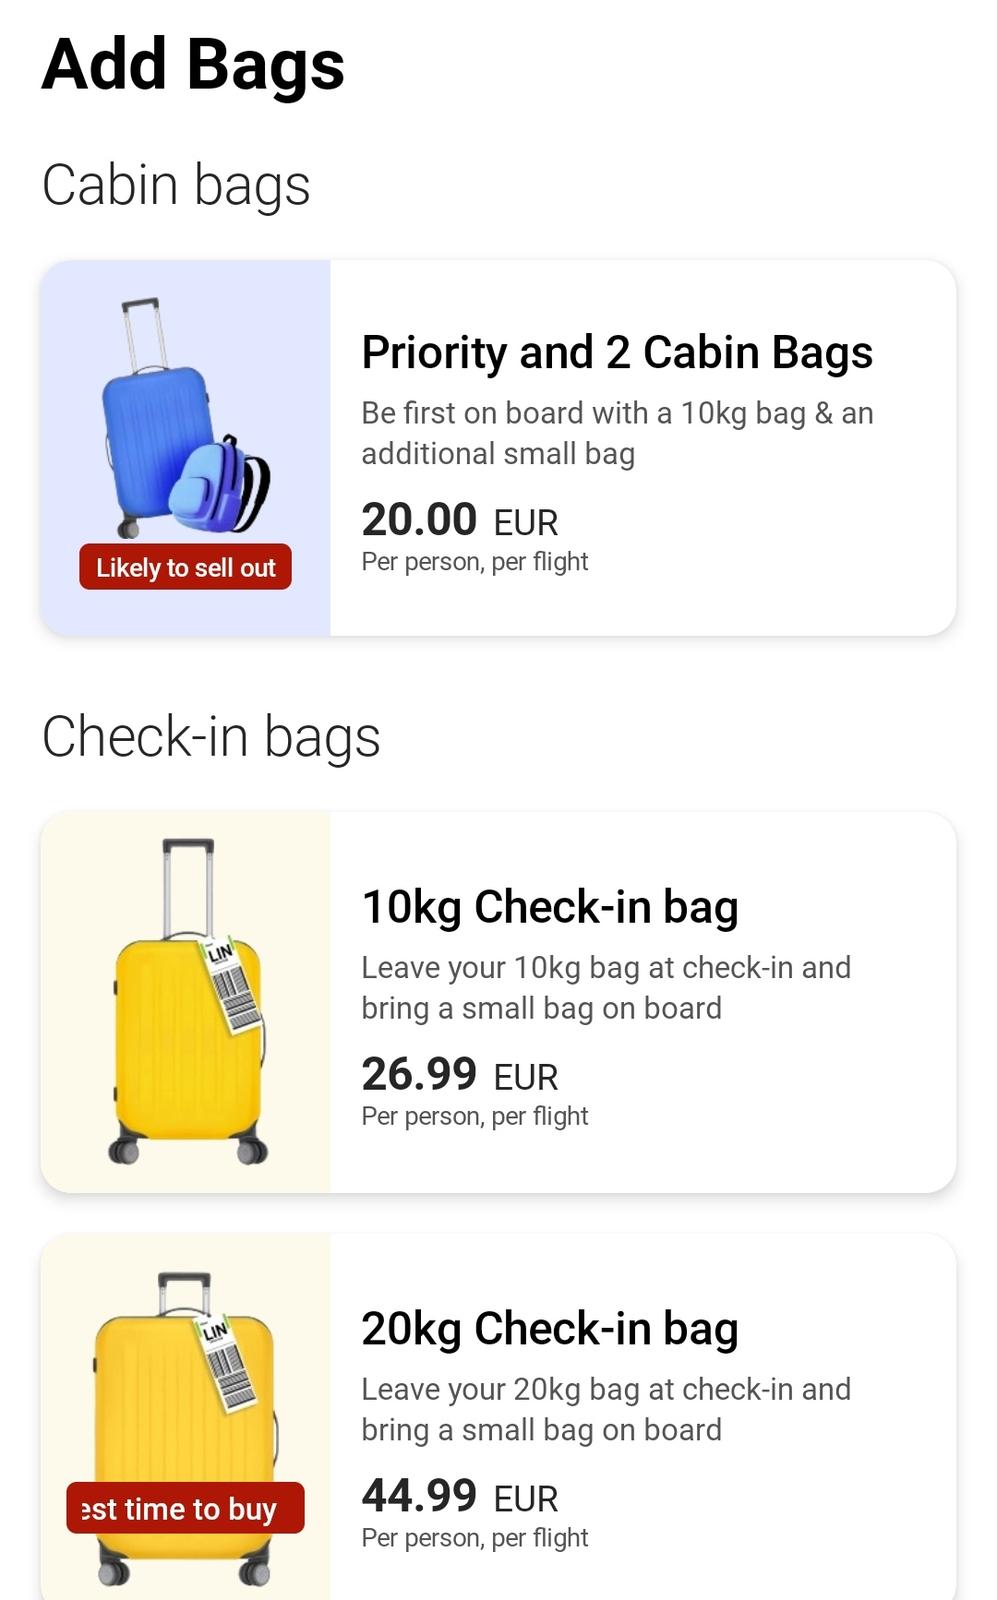Tap the 26.99 EUR price
The height and width of the screenshot is (1600, 997).
tap(459, 1075)
